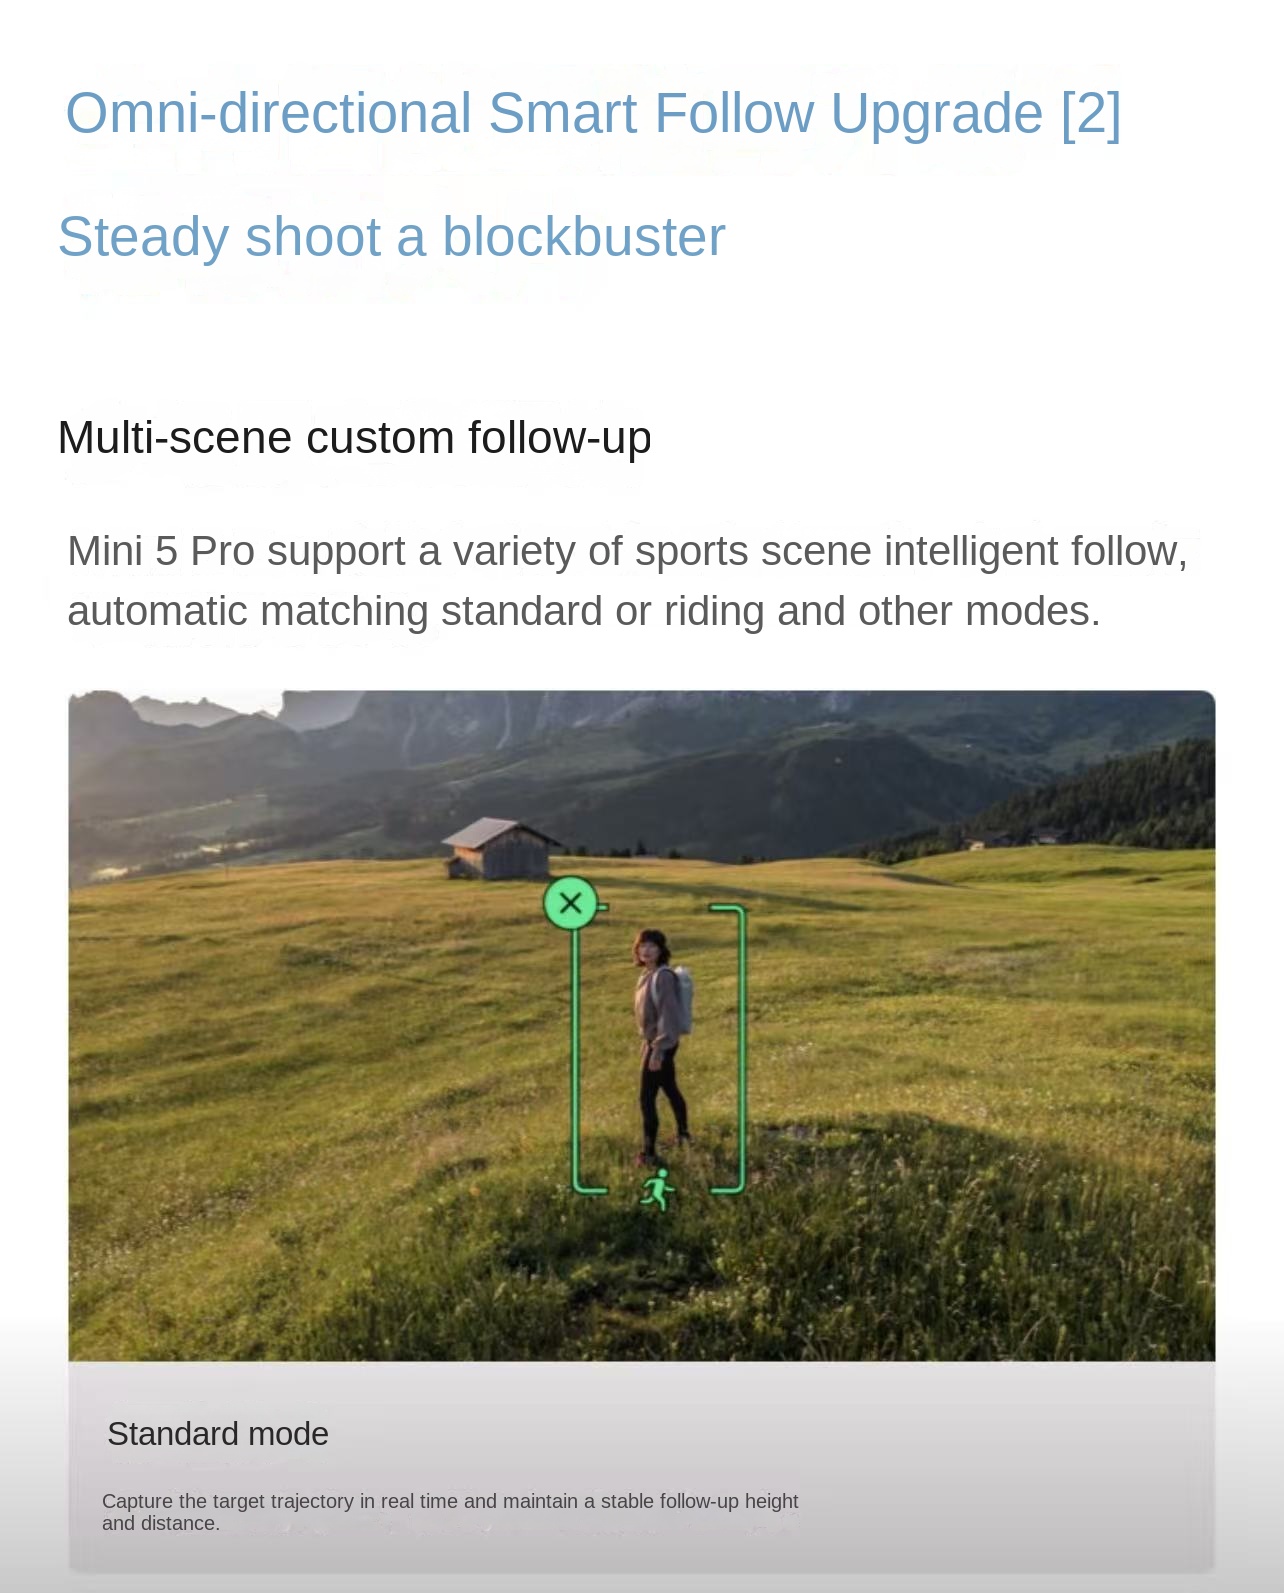The height and width of the screenshot is (1593, 1284).
Task: Click the gray Standard mode caption panel
Action: pyautogui.click(x=641, y=1466)
